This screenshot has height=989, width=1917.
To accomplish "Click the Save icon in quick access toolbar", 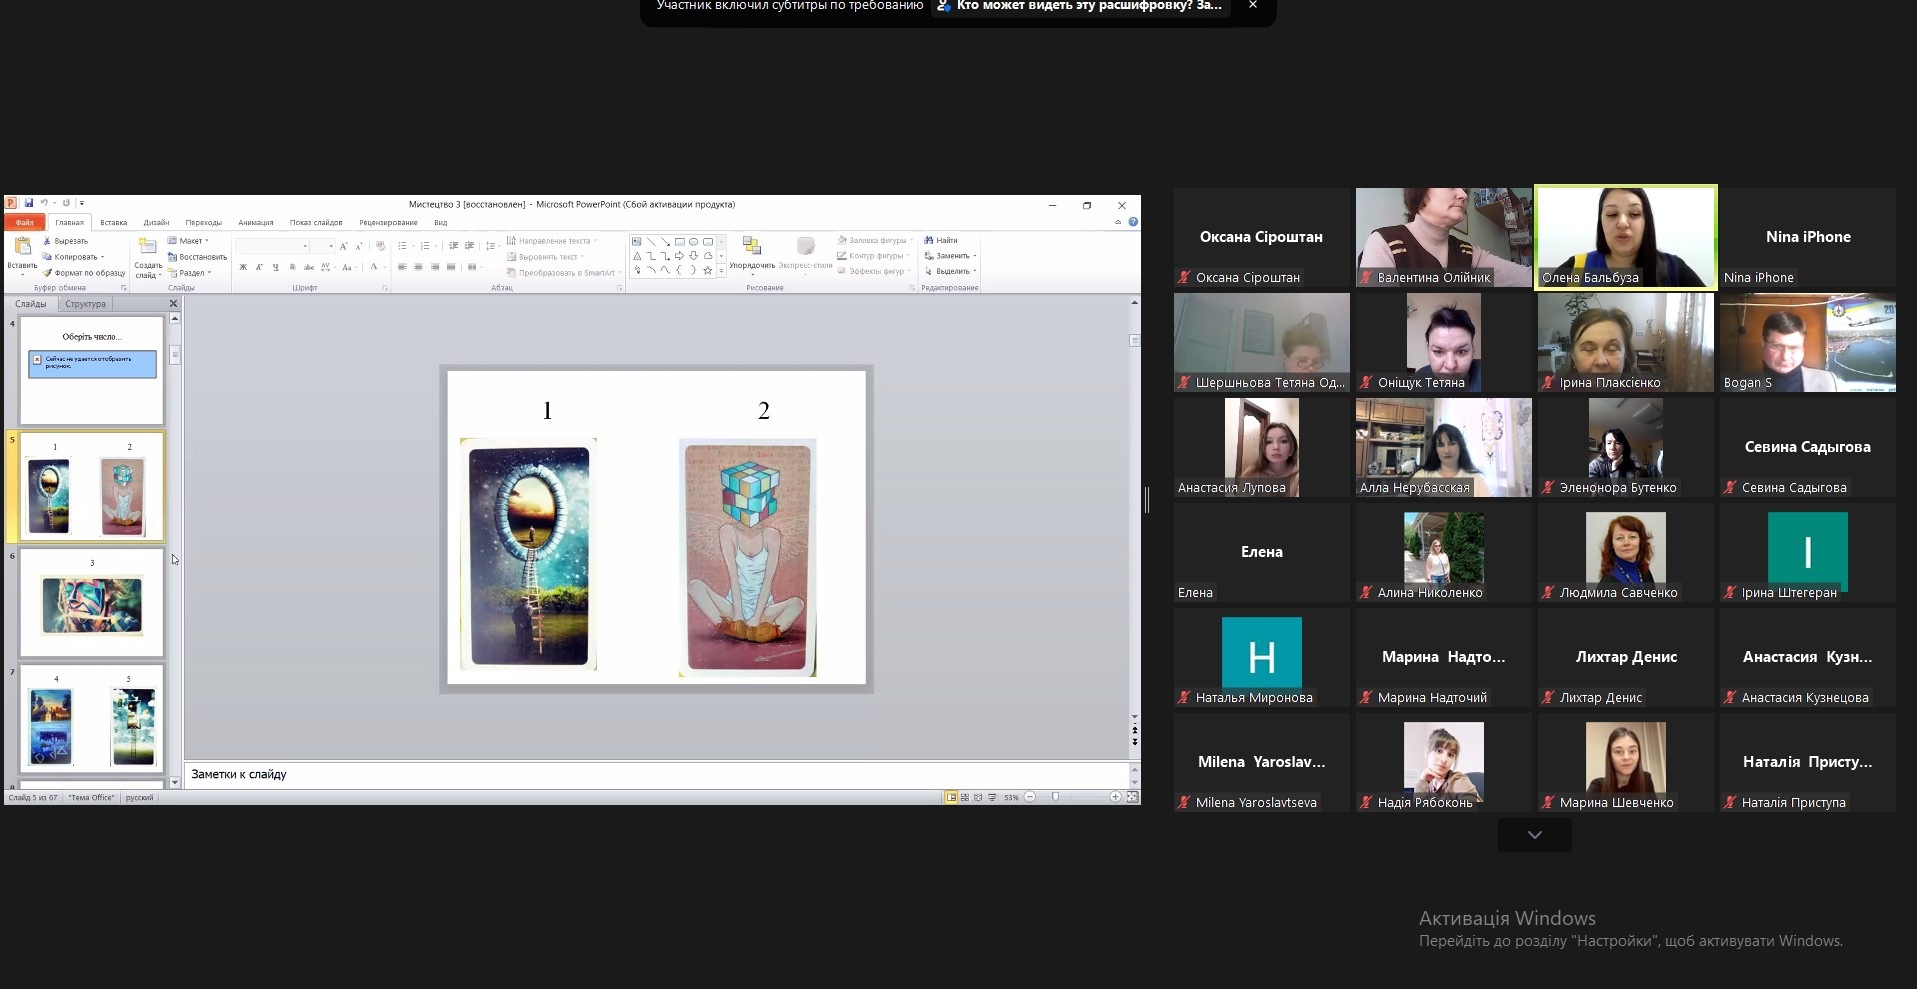I will (x=29, y=203).
